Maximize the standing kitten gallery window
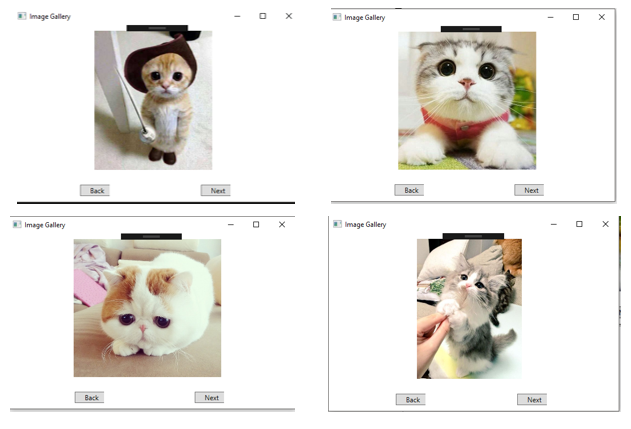Viewport: 631px width, 429px height. coord(579,224)
